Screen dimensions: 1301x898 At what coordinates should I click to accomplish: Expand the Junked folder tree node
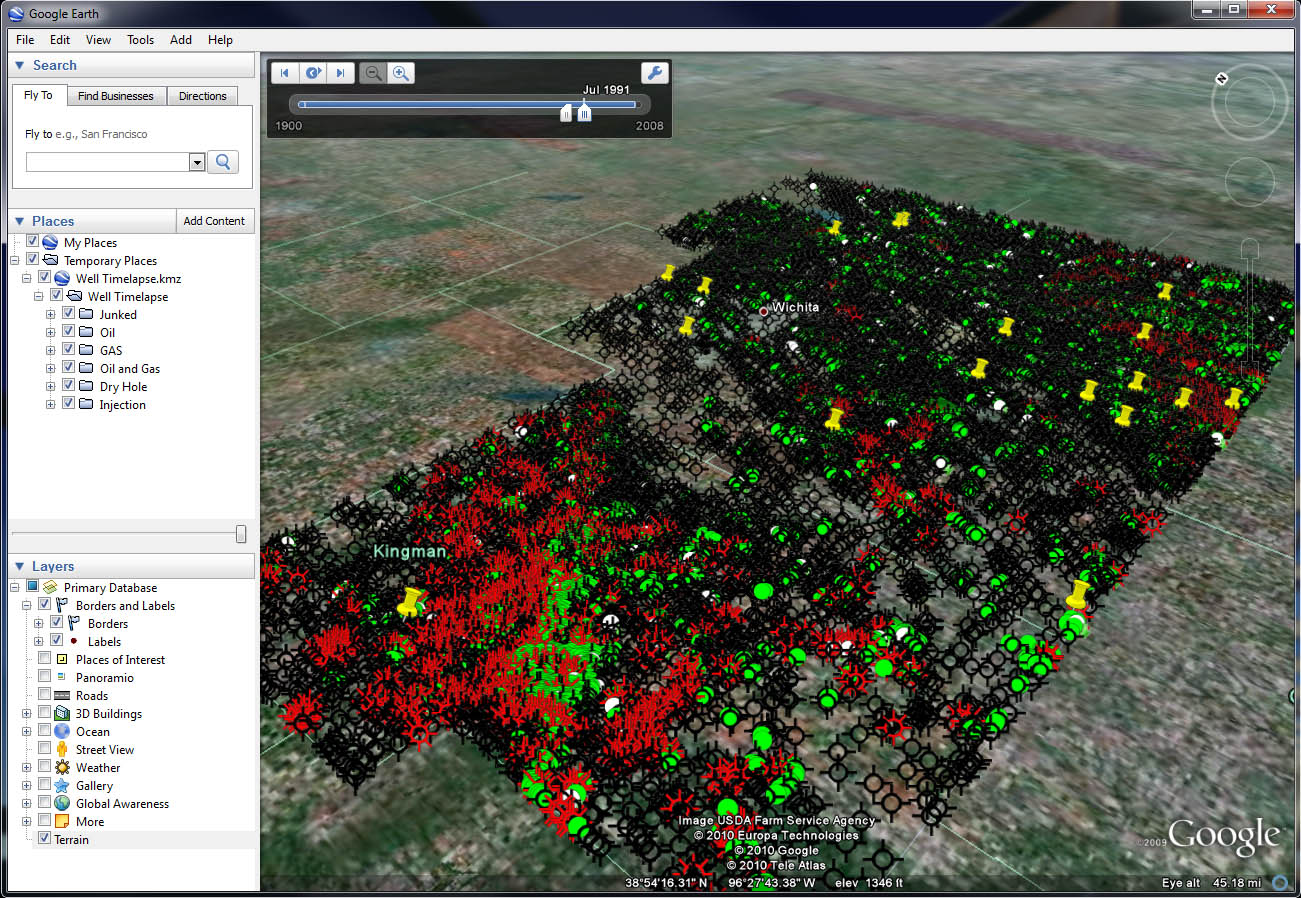tap(51, 314)
